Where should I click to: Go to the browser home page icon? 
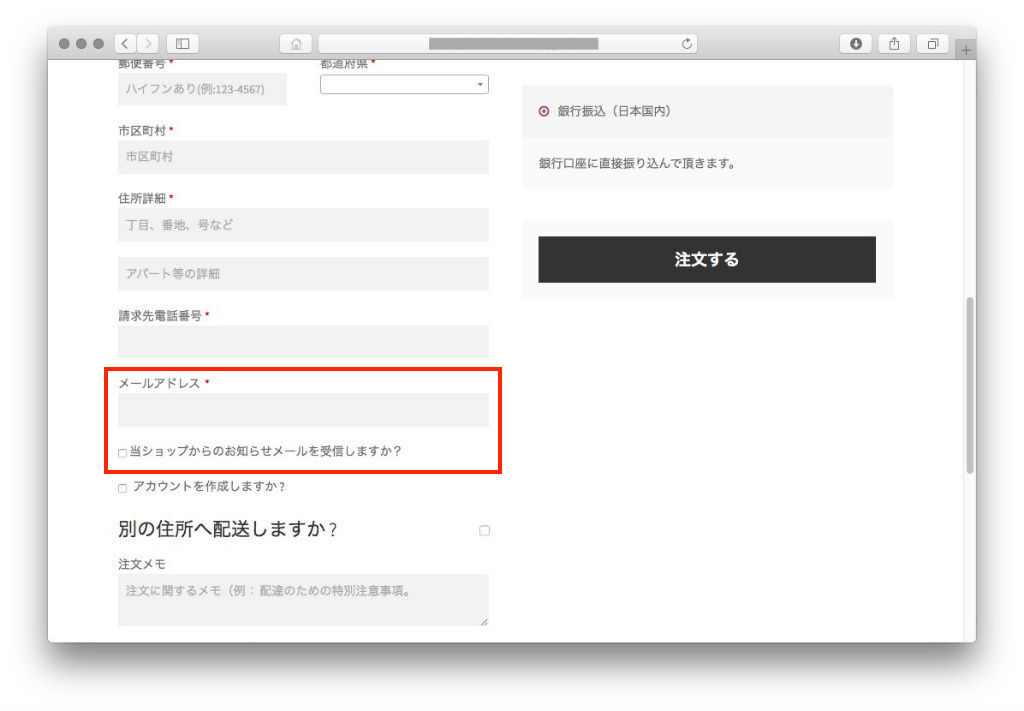pyautogui.click(x=295, y=44)
